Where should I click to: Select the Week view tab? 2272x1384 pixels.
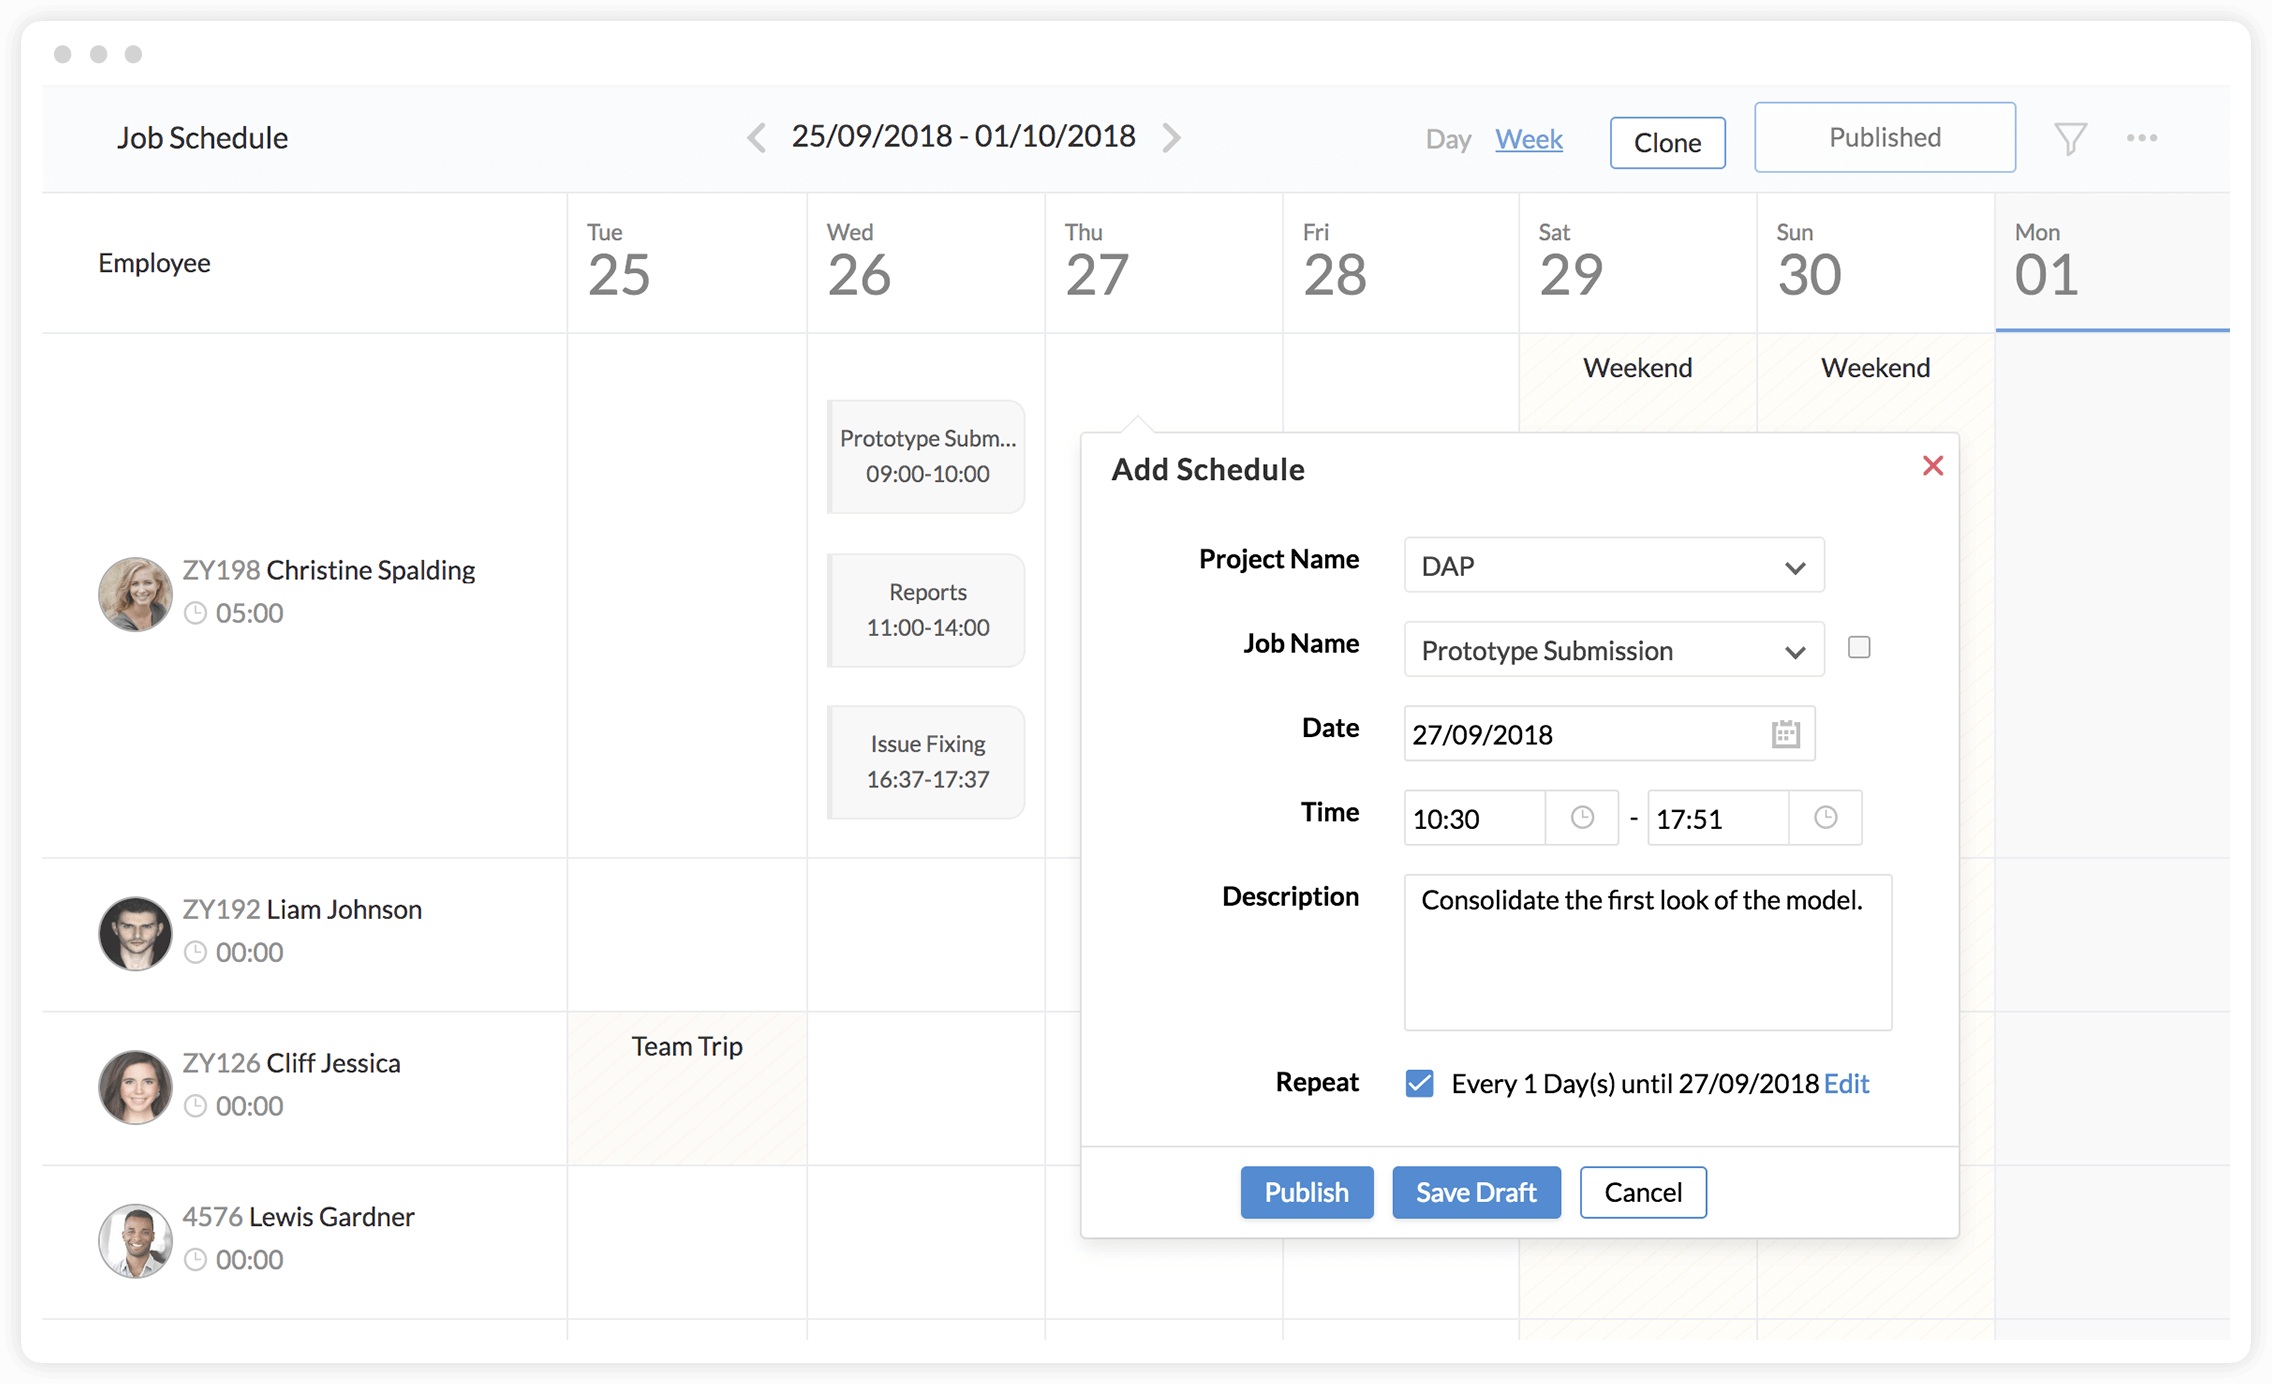(x=1528, y=139)
